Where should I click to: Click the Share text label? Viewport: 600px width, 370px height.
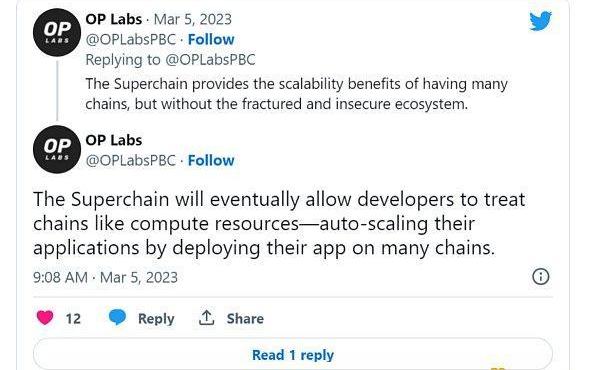pos(245,318)
